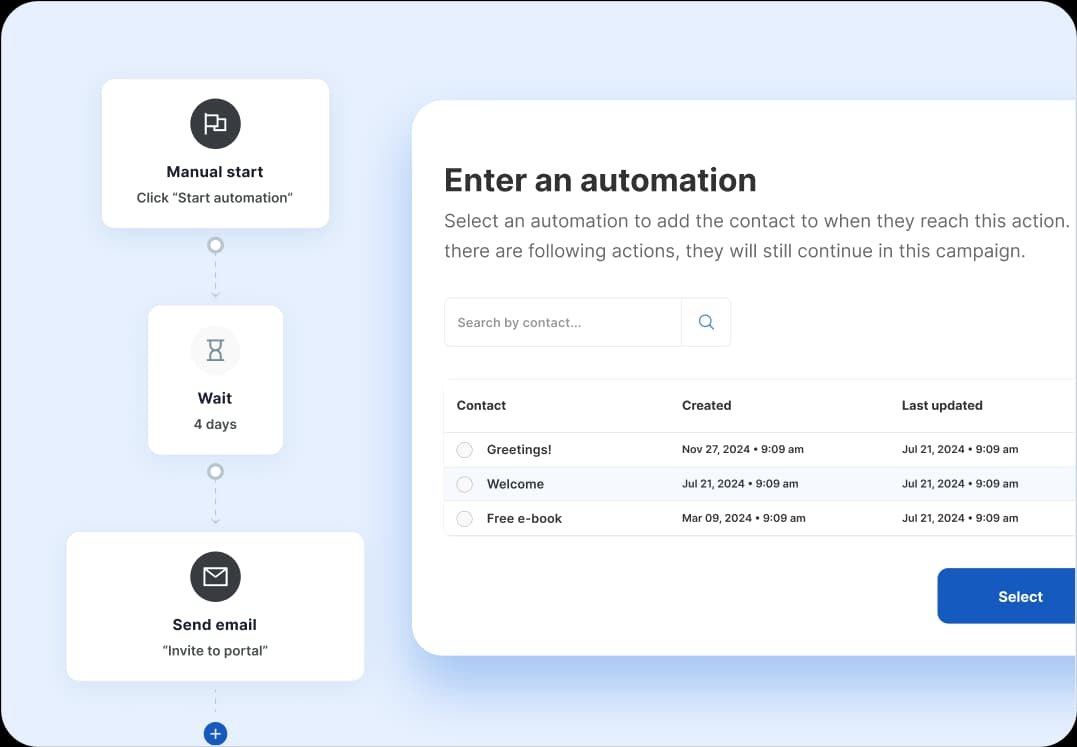Click the magnifying glass search icon
The width and height of the screenshot is (1077, 747).
click(706, 322)
